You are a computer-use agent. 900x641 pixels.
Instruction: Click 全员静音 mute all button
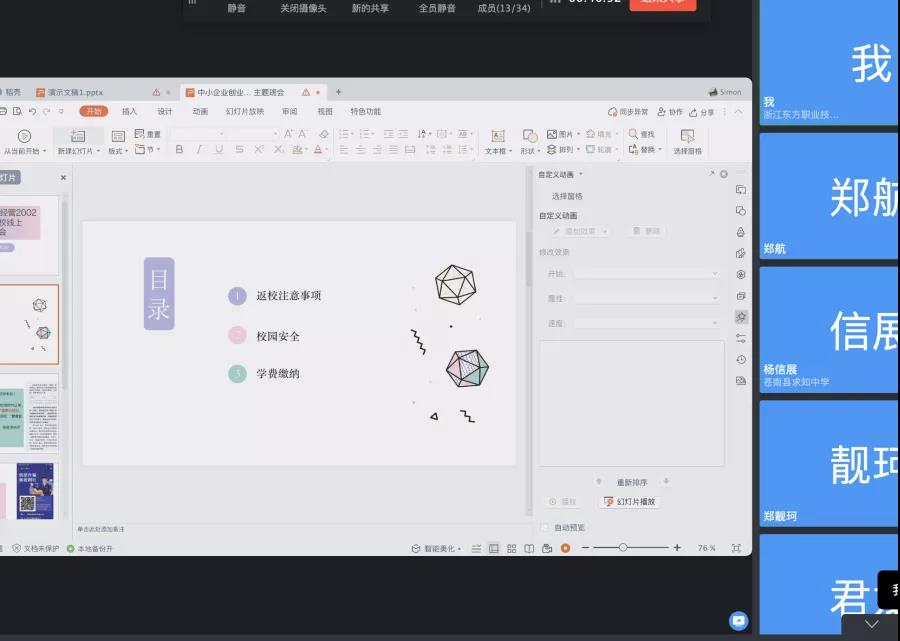437,8
